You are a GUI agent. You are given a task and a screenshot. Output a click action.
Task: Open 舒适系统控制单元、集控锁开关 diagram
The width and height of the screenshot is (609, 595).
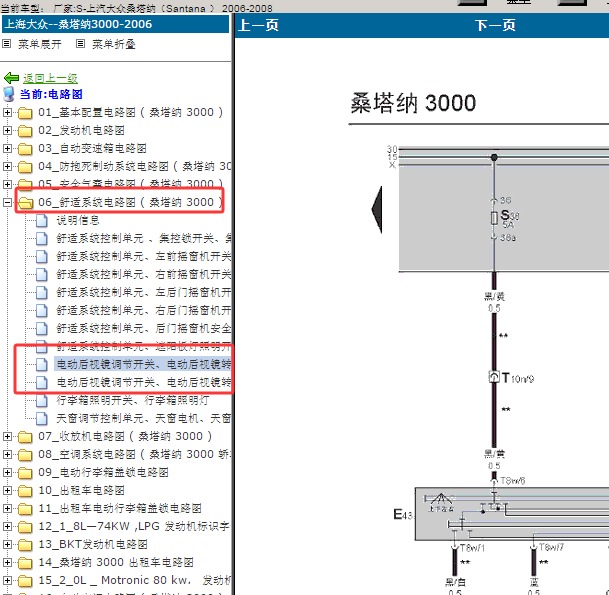(x=143, y=238)
